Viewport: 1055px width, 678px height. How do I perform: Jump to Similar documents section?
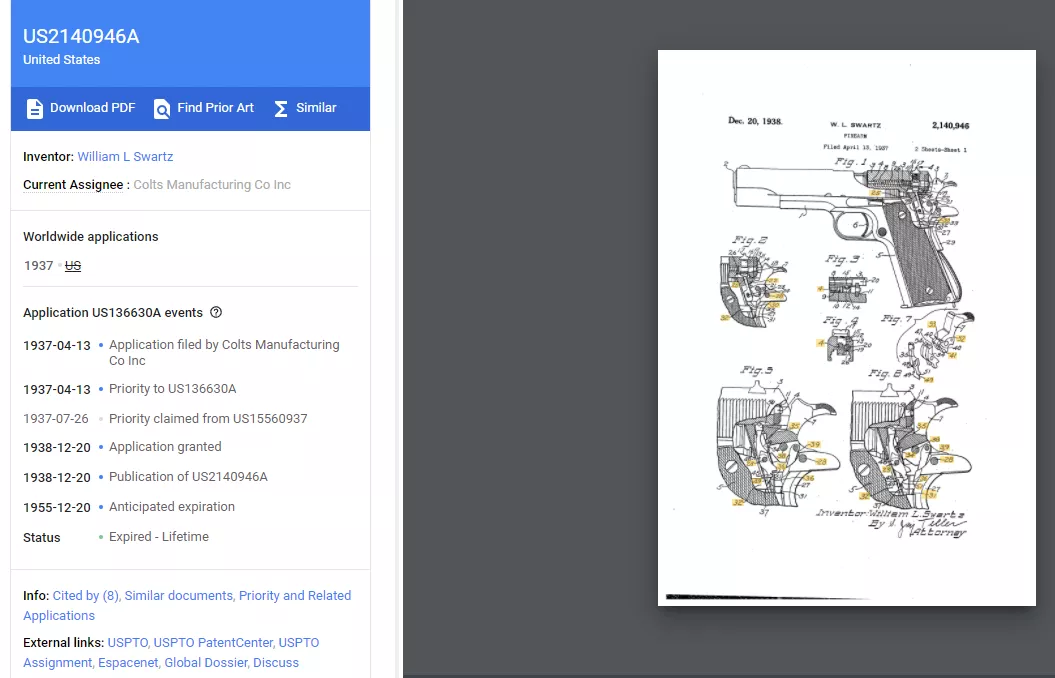(178, 595)
